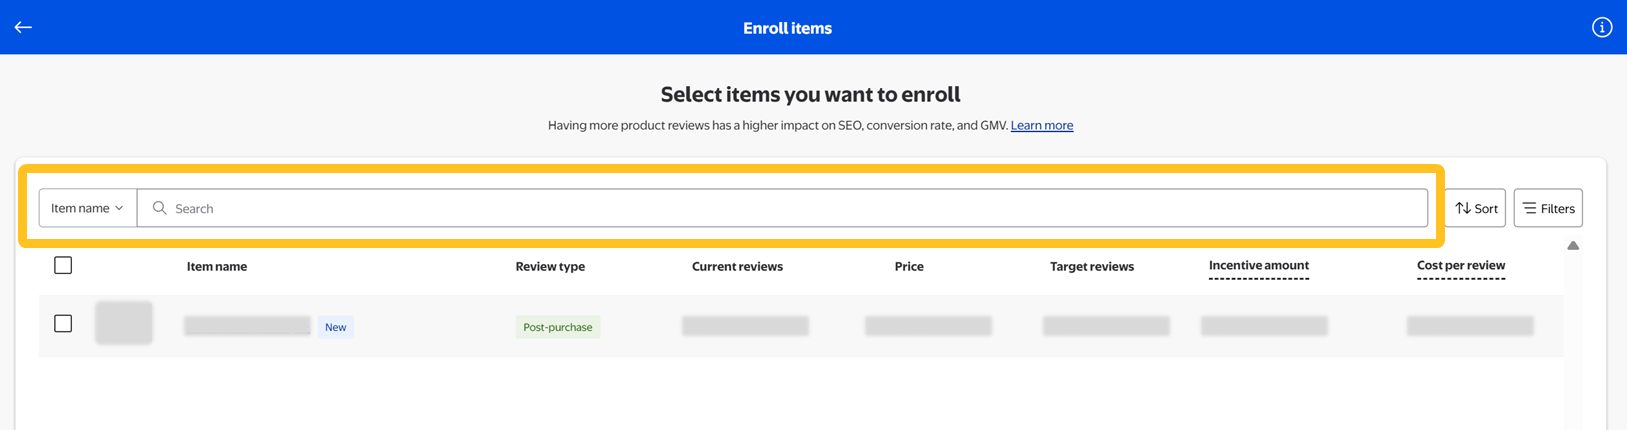Open the Filters panel
The height and width of the screenshot is (430, 1627).
click(1547, 208)
